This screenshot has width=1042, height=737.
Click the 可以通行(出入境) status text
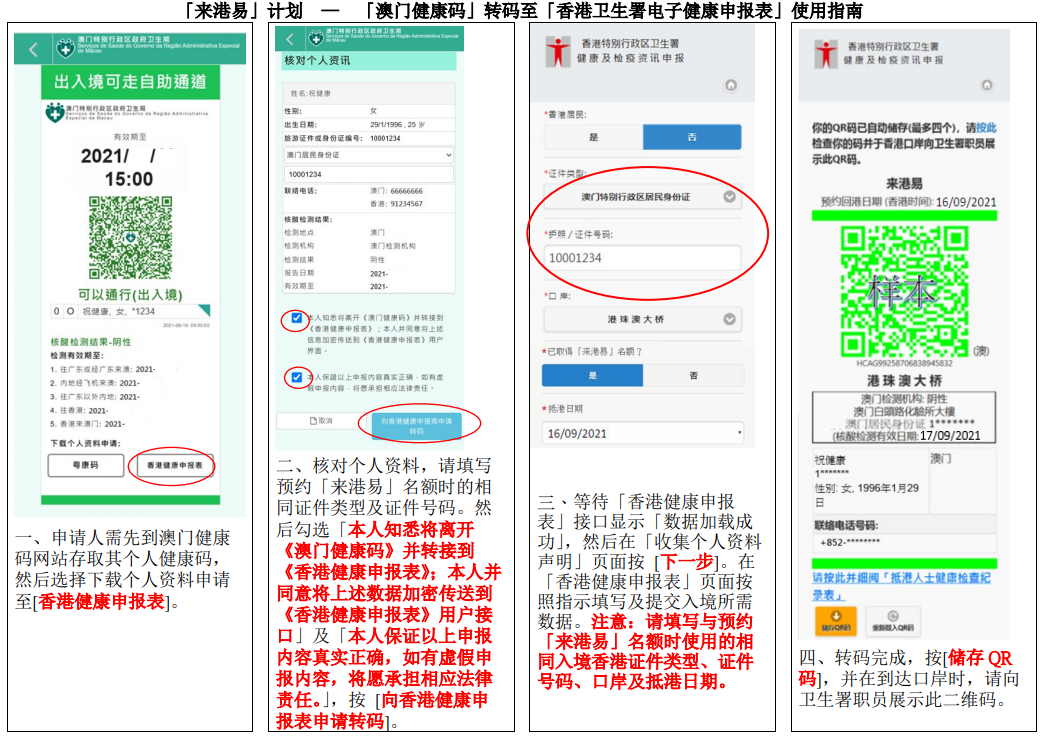point(130,294)
